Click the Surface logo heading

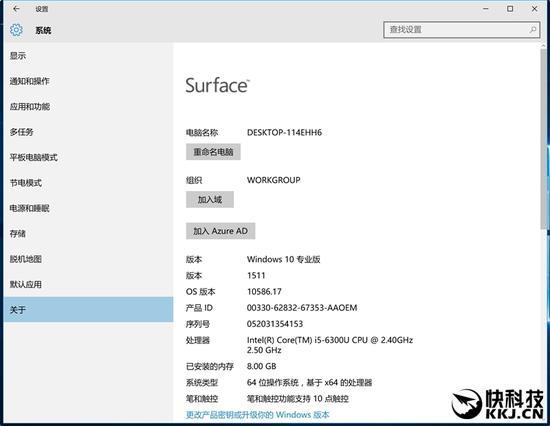[x=217, y=85]
